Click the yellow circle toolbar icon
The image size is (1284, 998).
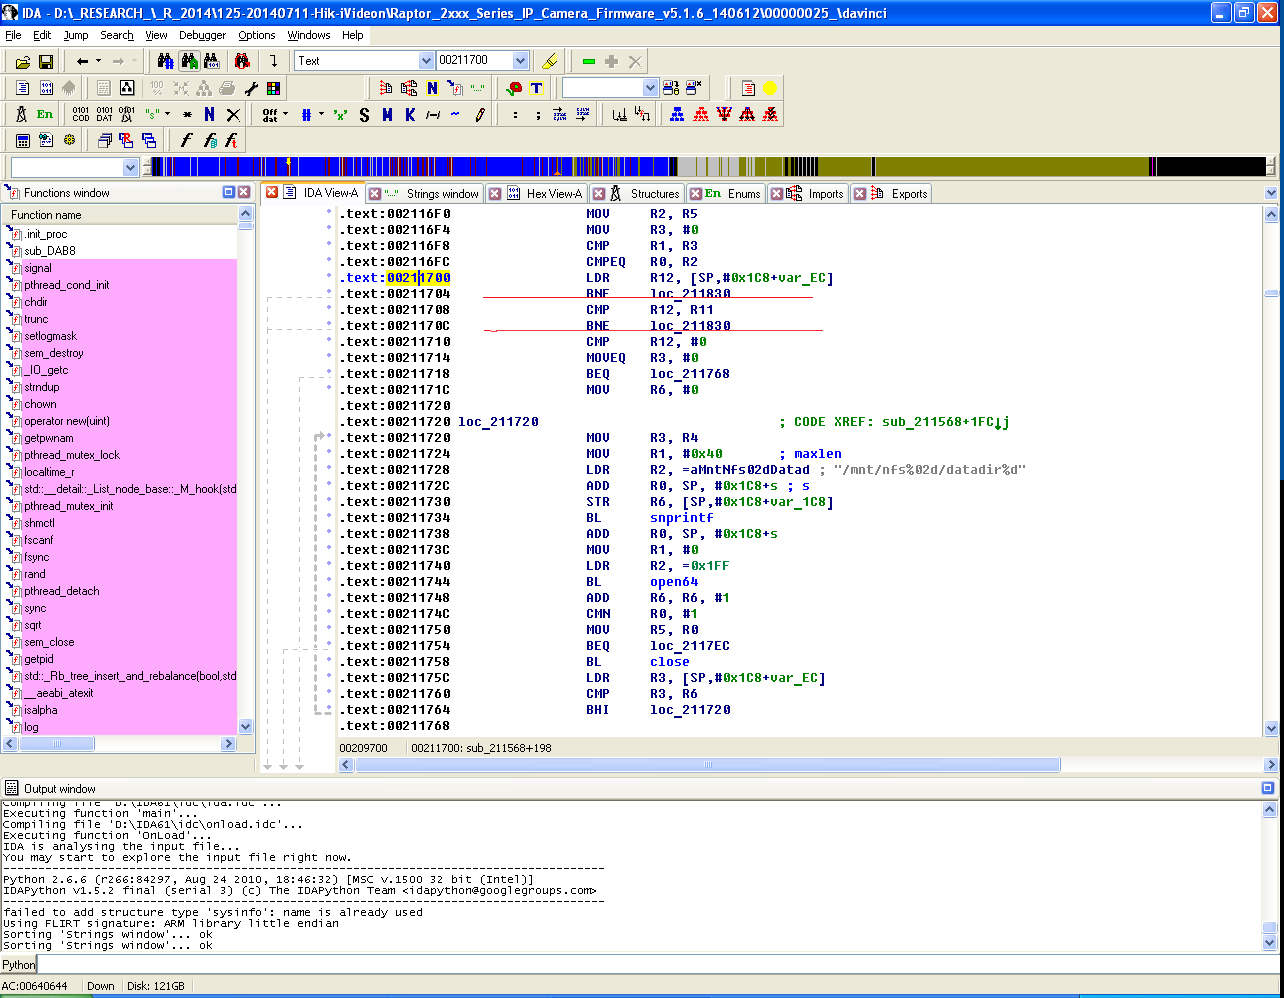click(770, 88)
